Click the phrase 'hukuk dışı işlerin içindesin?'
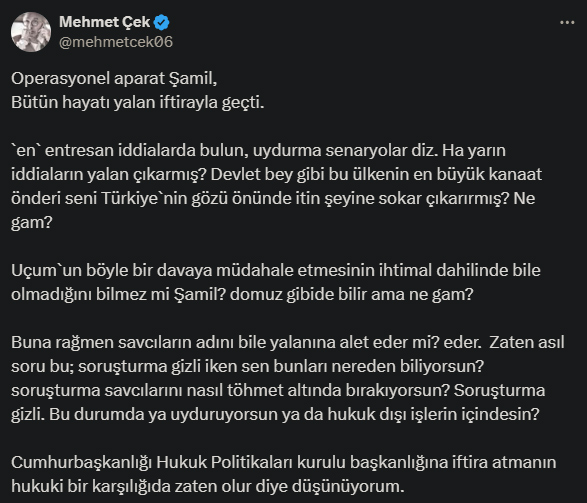 434,414
